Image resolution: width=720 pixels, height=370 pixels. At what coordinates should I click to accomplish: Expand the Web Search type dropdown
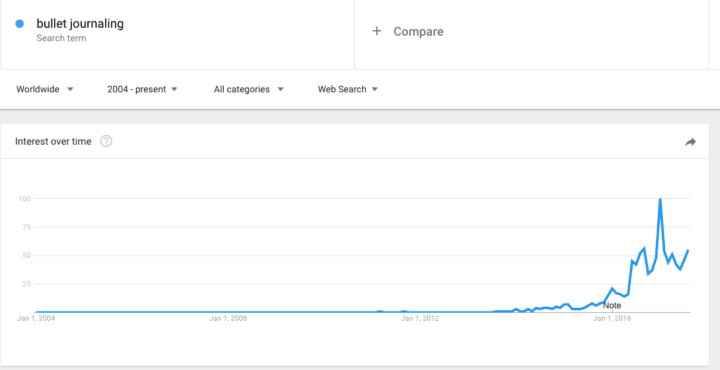(x=348, y=90)
